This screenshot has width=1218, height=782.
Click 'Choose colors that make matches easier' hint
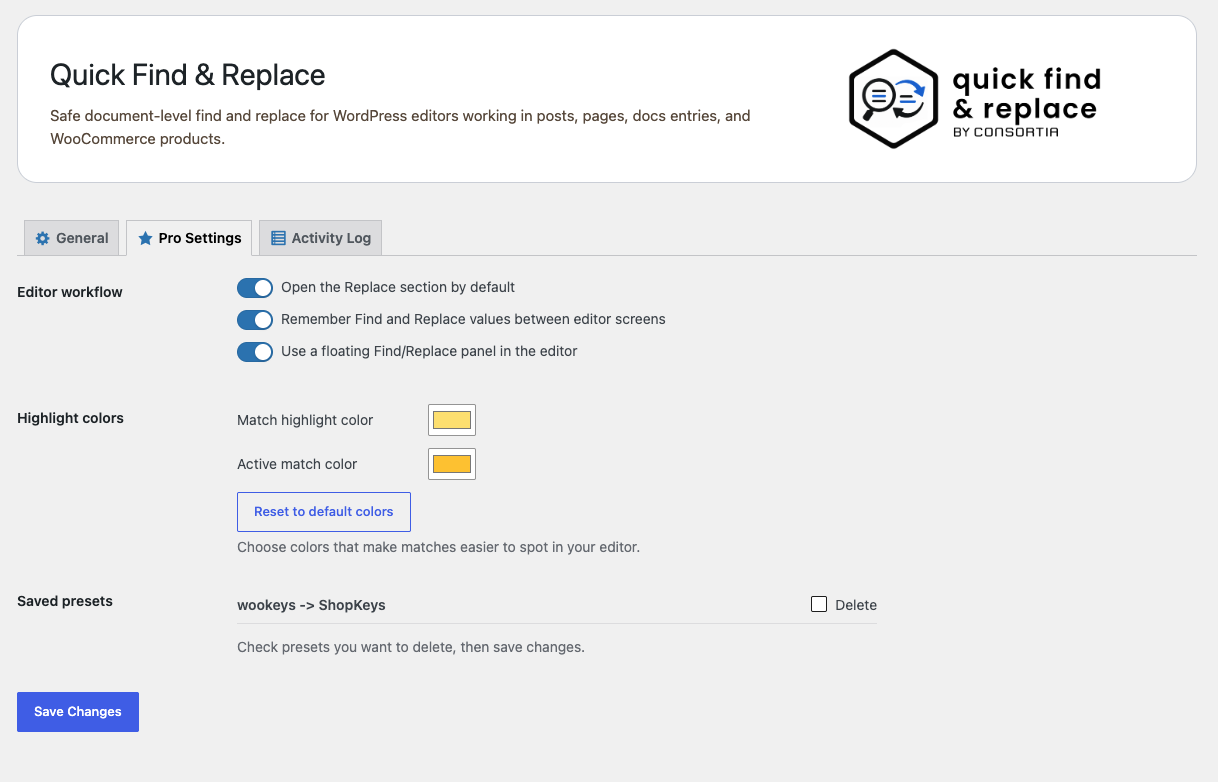pos(438,547)
